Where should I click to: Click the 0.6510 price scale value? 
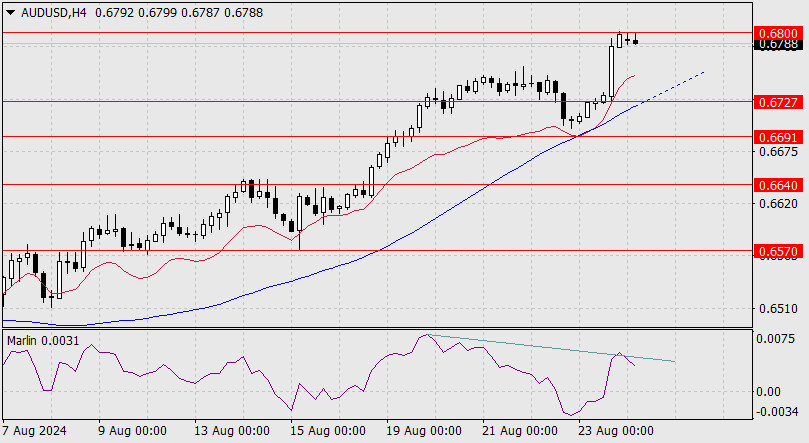pyautogui.click(x=778, y=309)
